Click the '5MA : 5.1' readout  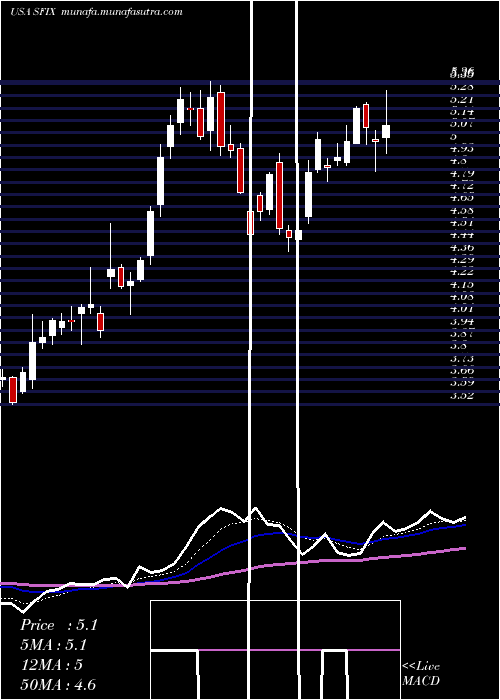point(54,645)
